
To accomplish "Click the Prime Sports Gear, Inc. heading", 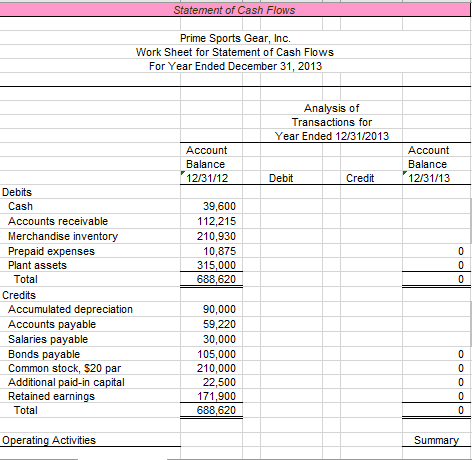I will pos(235,38).
